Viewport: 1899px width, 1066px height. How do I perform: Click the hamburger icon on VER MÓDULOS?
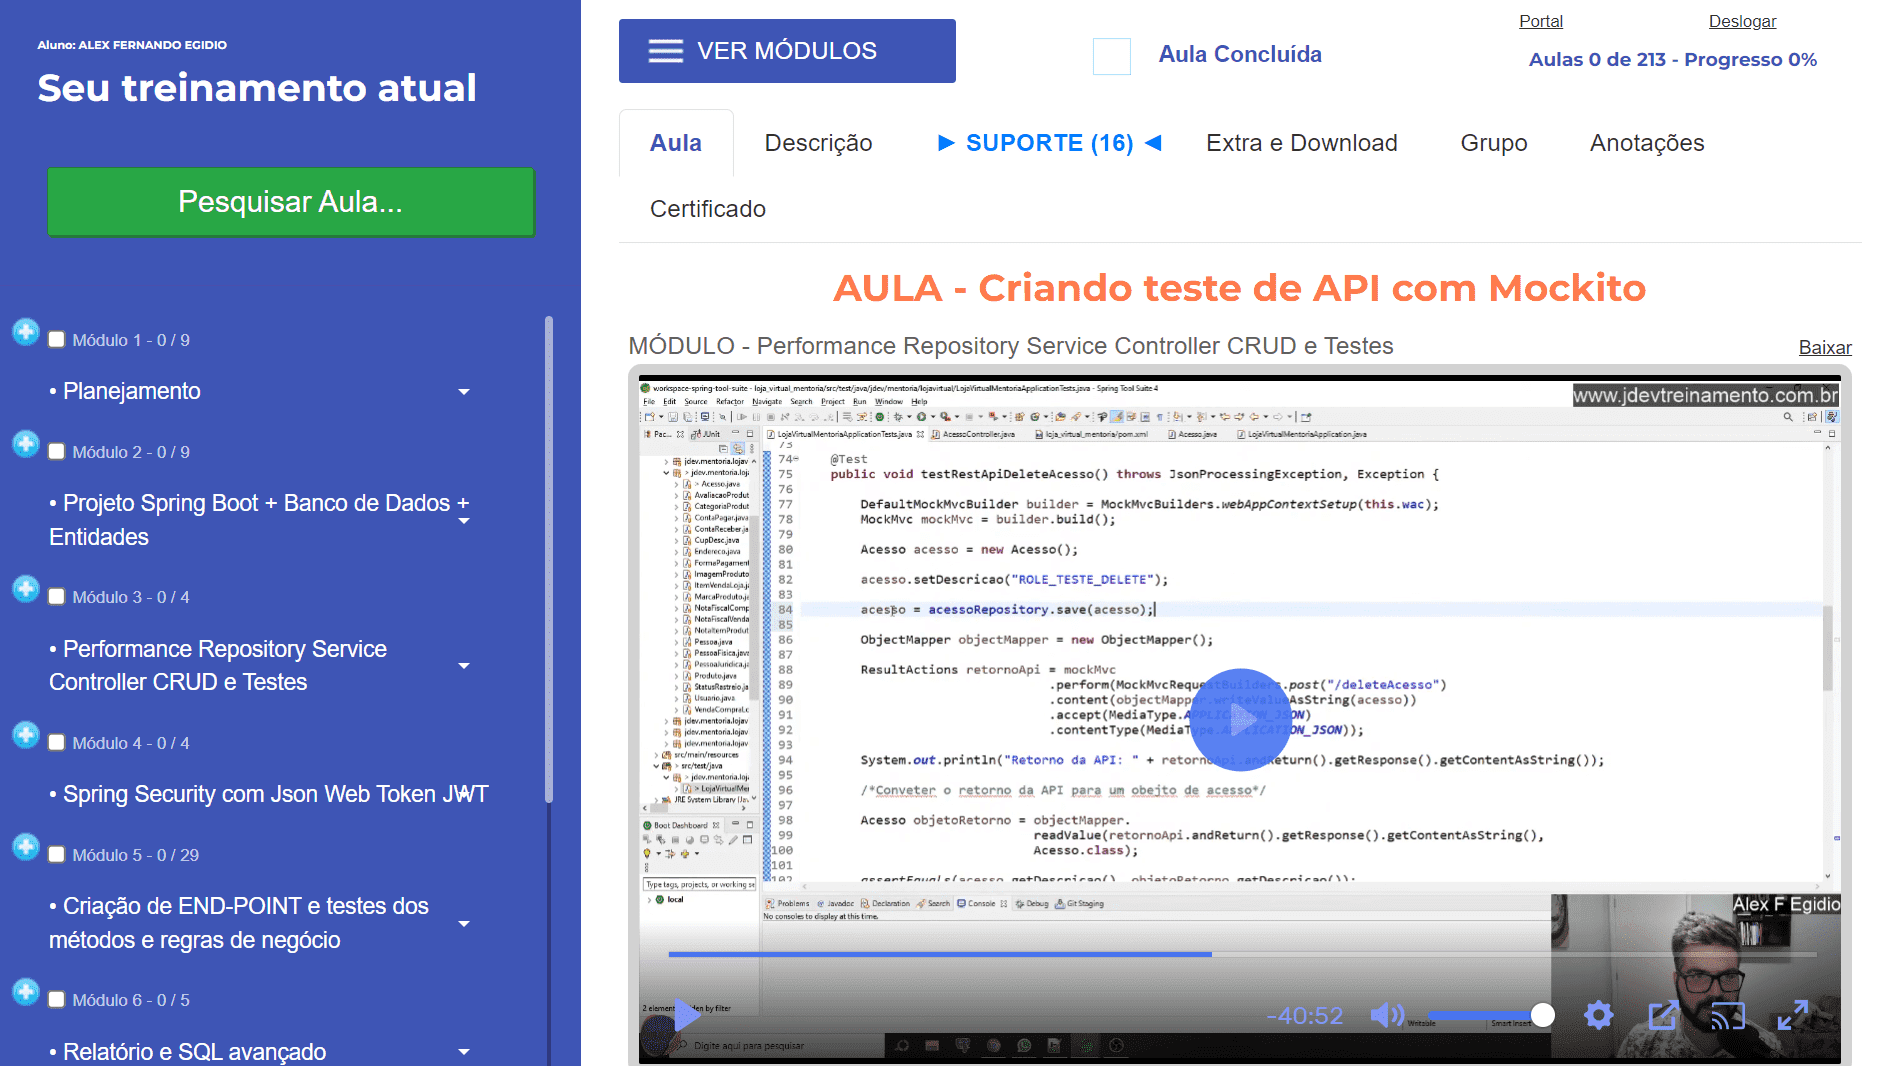665,51
